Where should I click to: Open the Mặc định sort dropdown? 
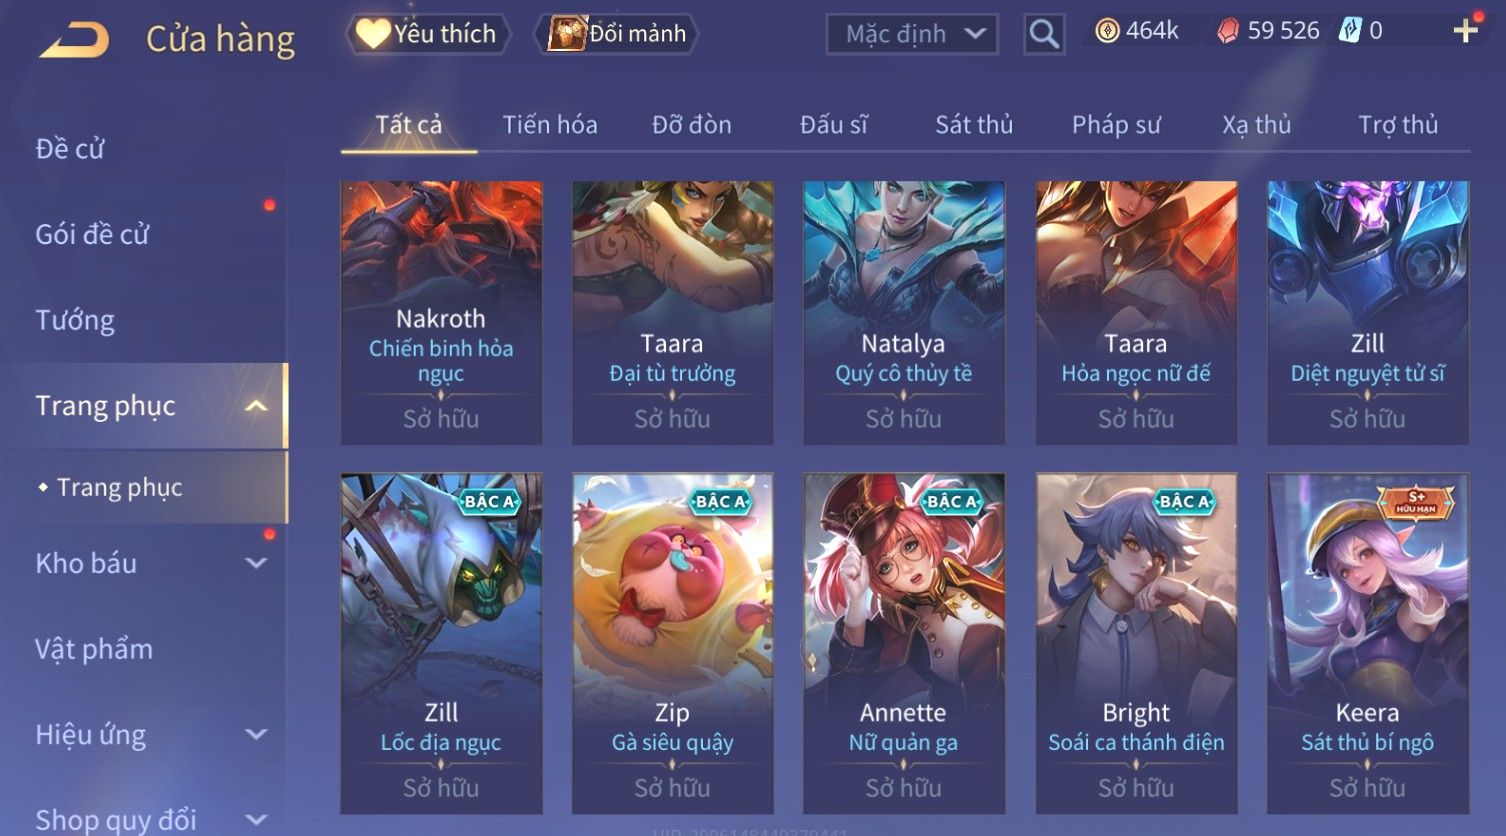pyautogui.click(x=912, y=34)
